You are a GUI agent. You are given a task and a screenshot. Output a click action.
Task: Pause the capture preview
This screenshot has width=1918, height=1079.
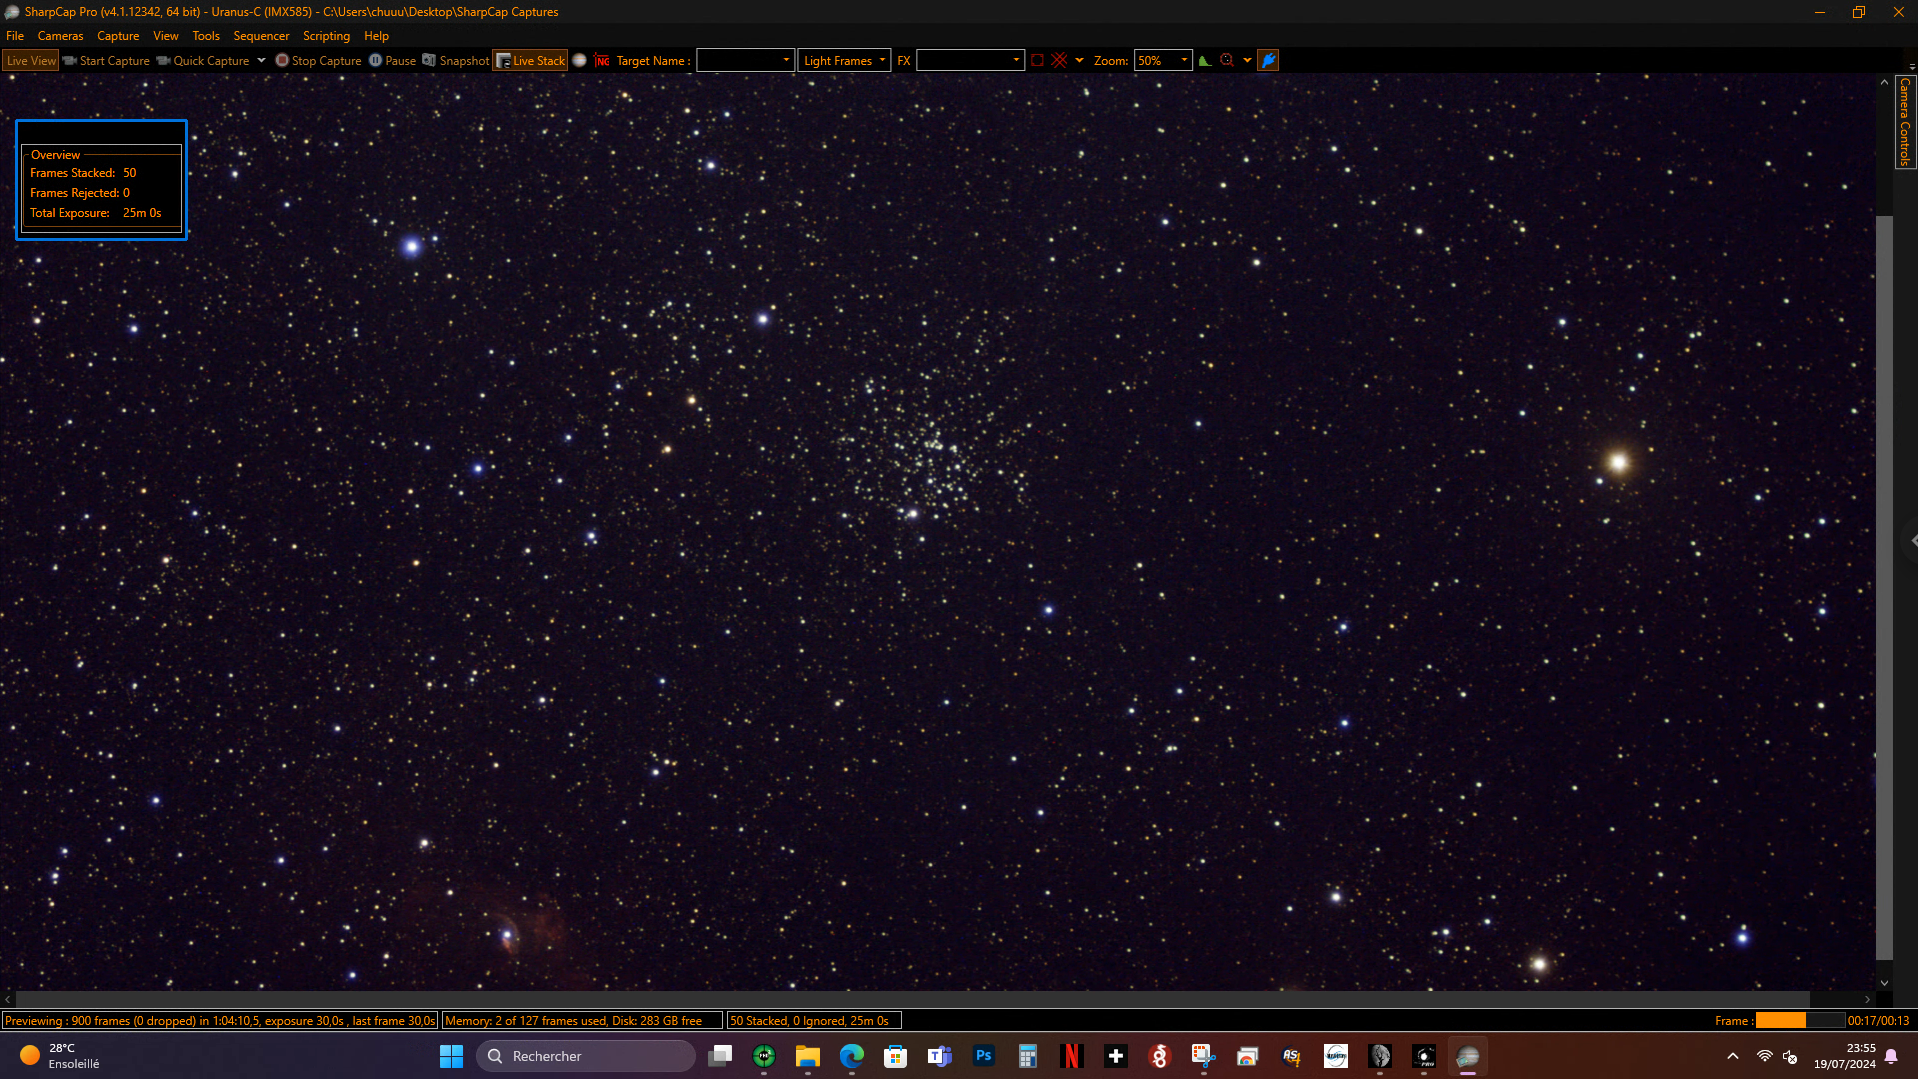(392, 60)
